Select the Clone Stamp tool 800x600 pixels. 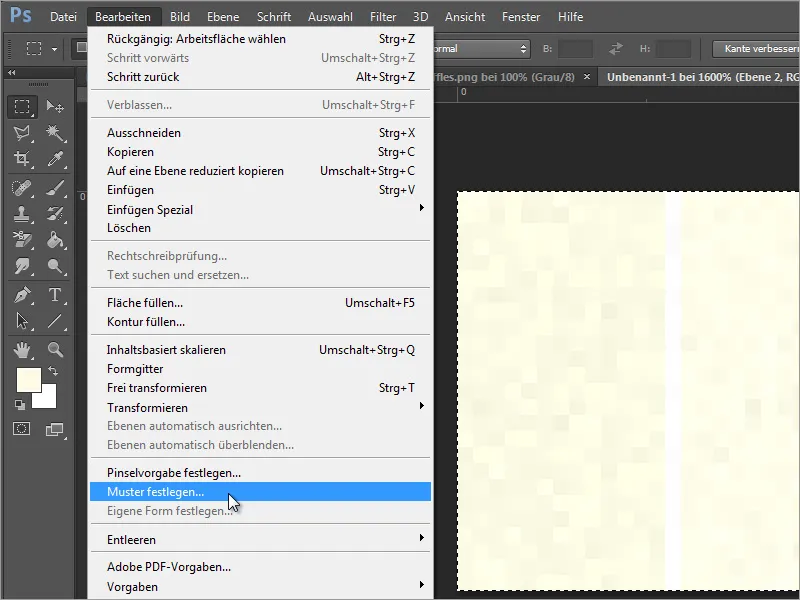tap(22, 214)
